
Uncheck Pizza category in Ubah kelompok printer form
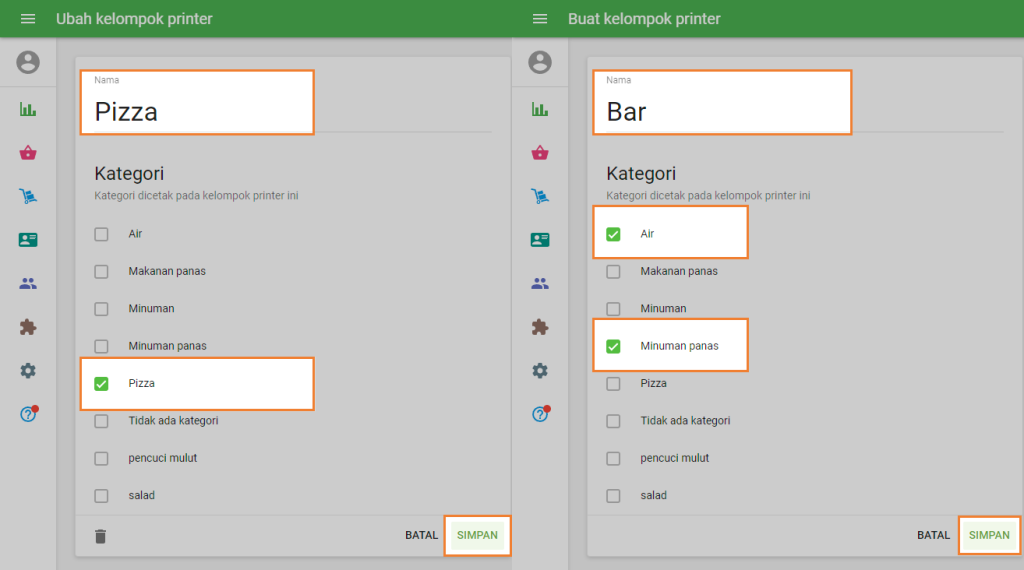coord(101,384)
